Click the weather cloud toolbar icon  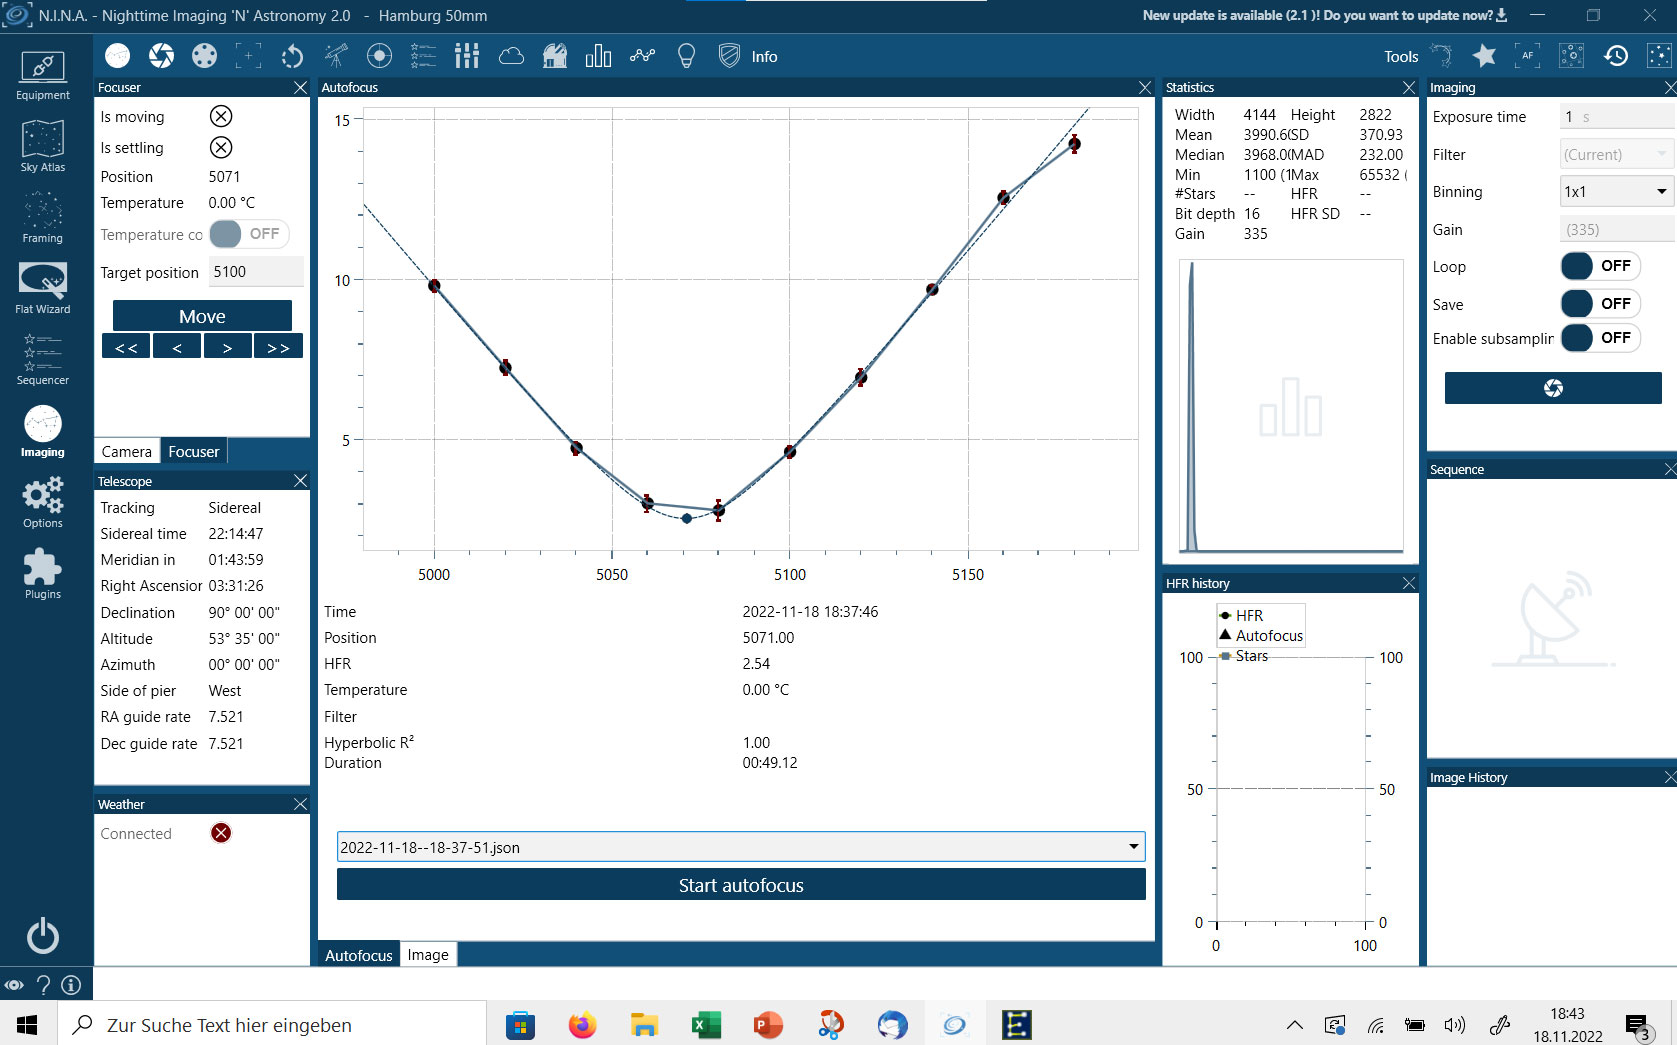click(511, 56)
